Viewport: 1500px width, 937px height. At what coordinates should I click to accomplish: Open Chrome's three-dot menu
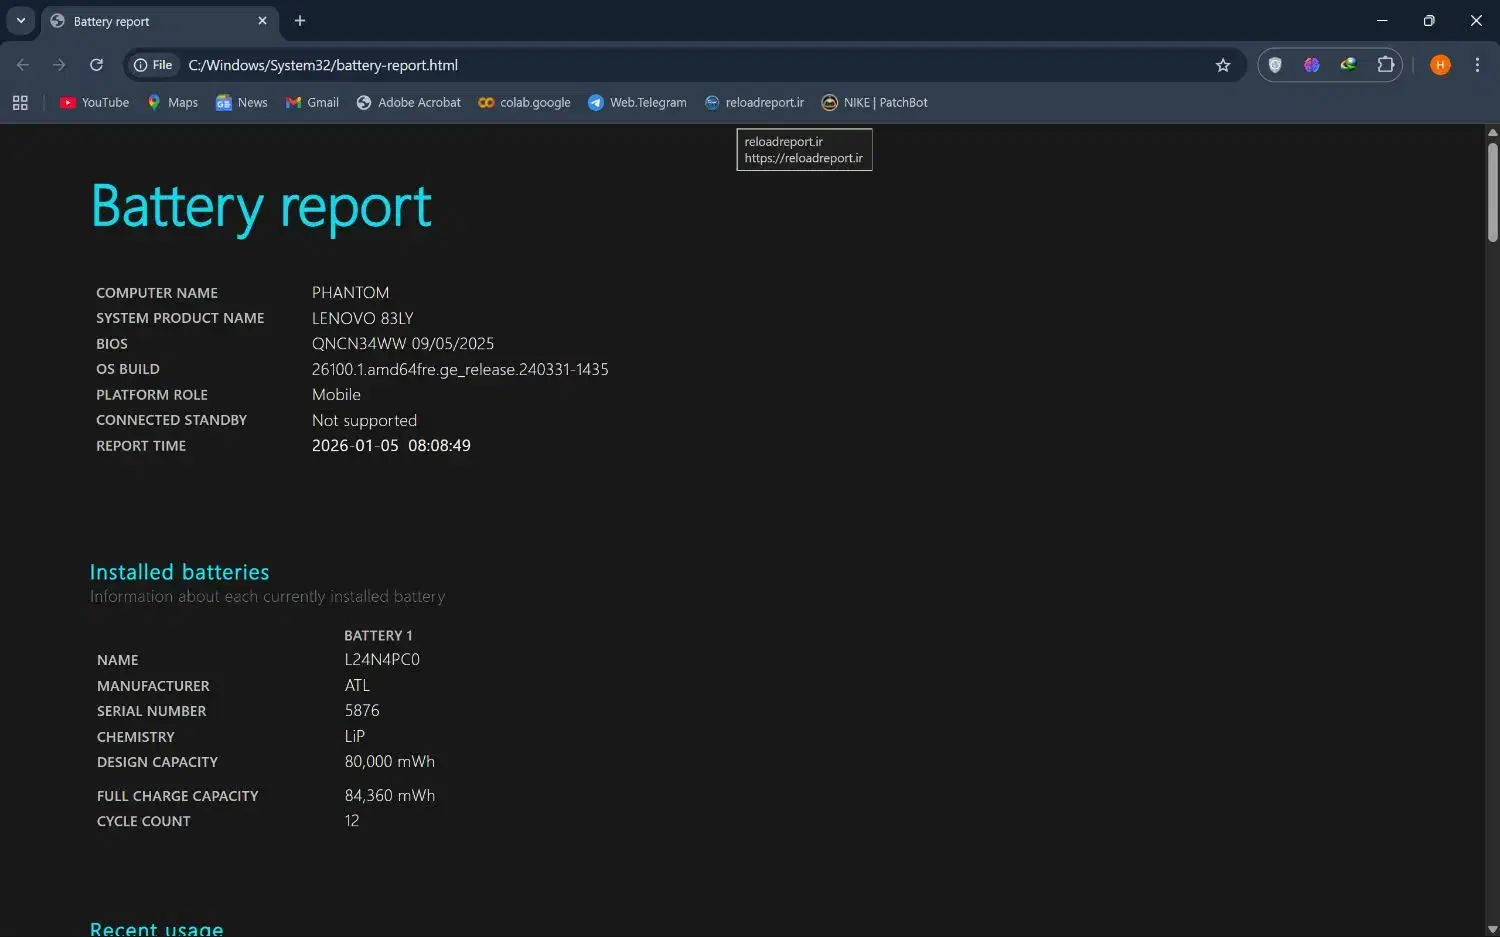(x=1477, y=65)
